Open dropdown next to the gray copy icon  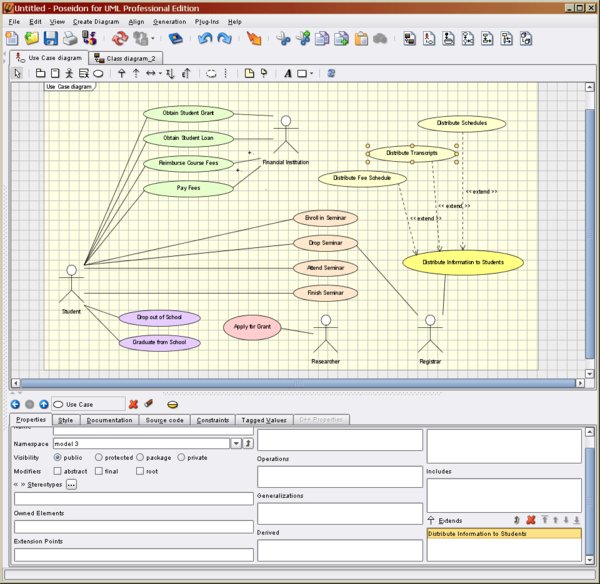tap(153, 38)
